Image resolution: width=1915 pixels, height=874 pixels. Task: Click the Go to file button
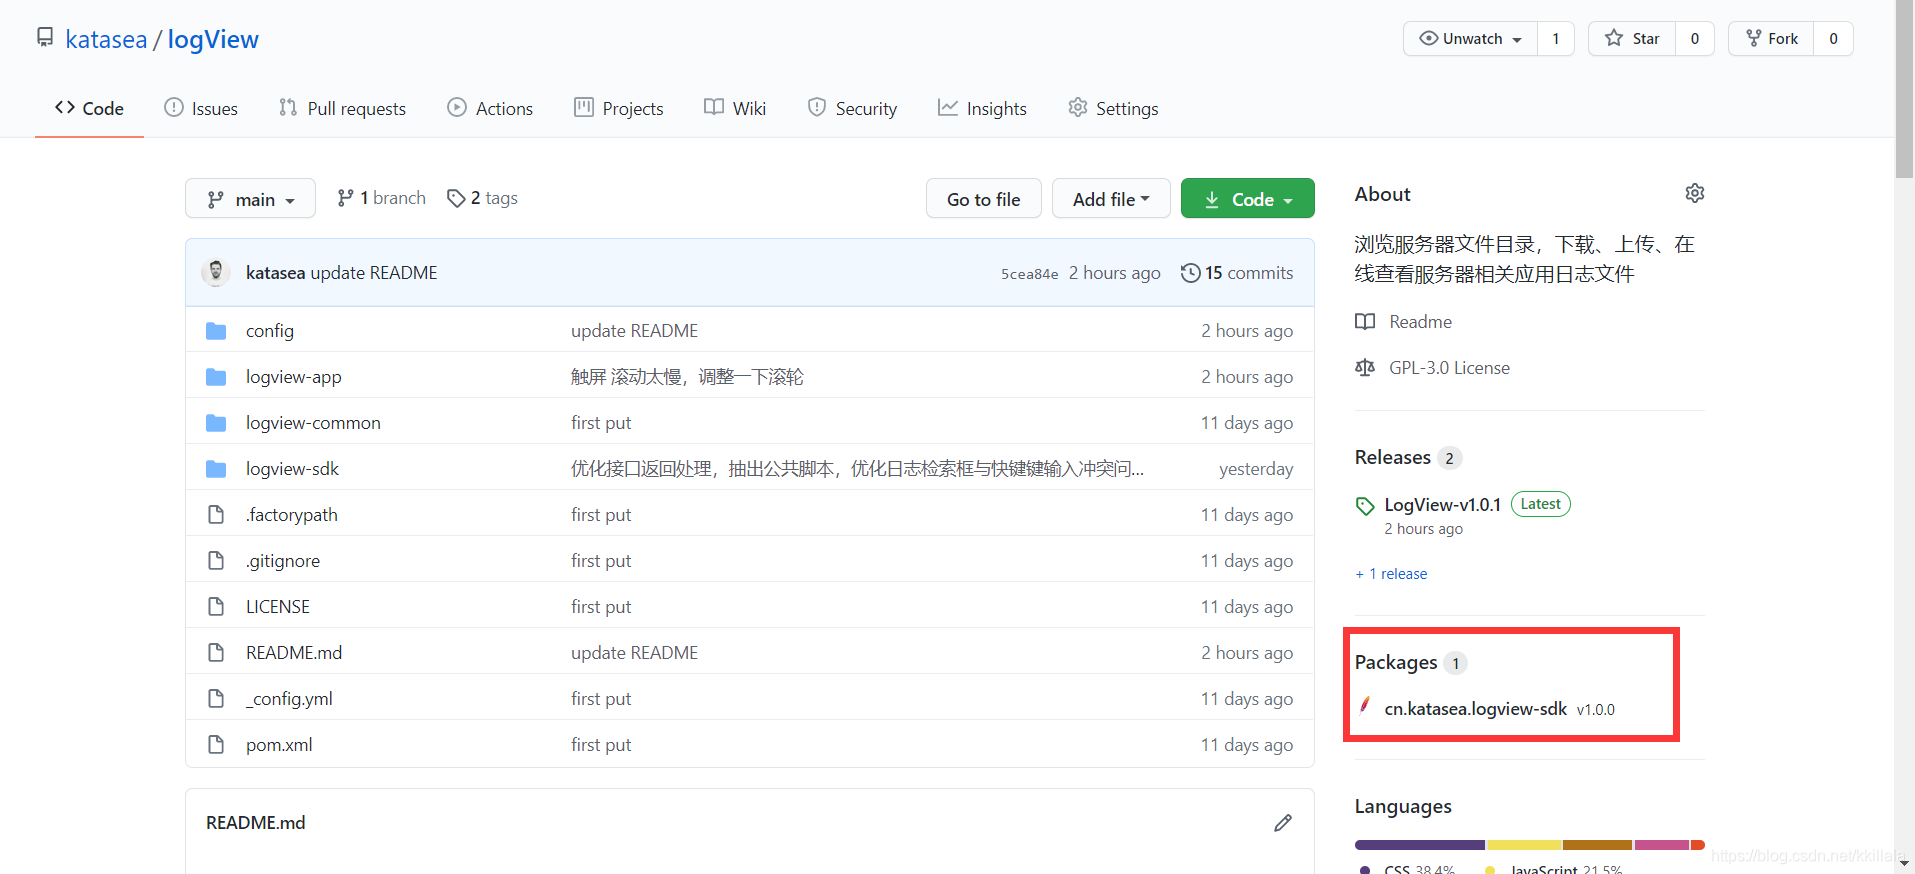click(x=984, y=199)
